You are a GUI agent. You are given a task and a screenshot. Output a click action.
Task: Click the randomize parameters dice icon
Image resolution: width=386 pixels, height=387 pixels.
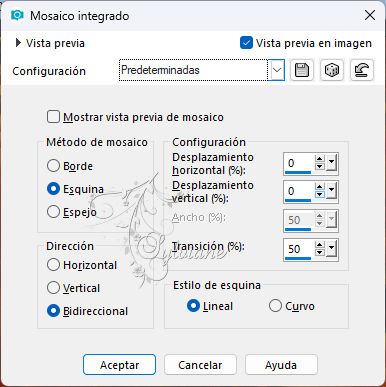click(332, 70)
